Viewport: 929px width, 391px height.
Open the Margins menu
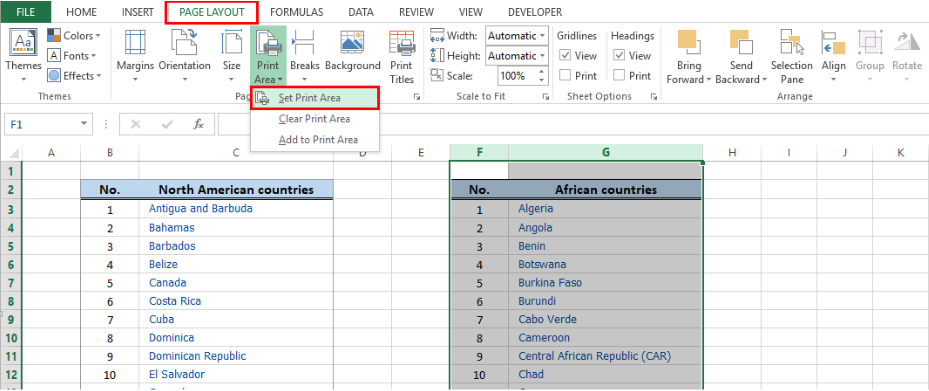135,56
